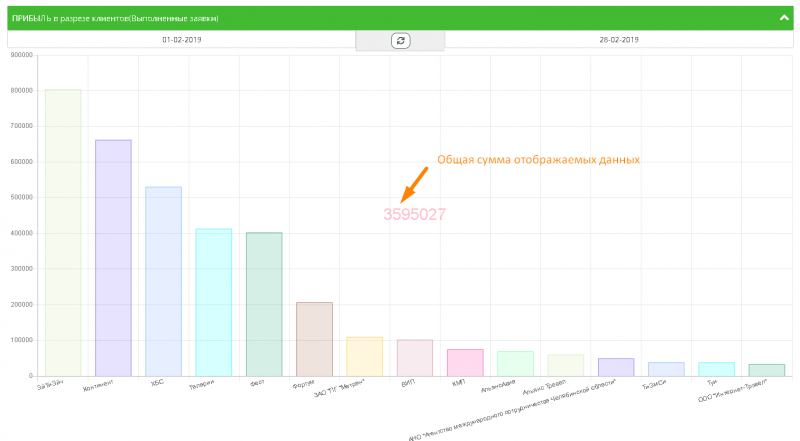Viewport: 800px width, 441px height.
Task: Select the Фортум brown bar
Action: (x=314, y=339)
